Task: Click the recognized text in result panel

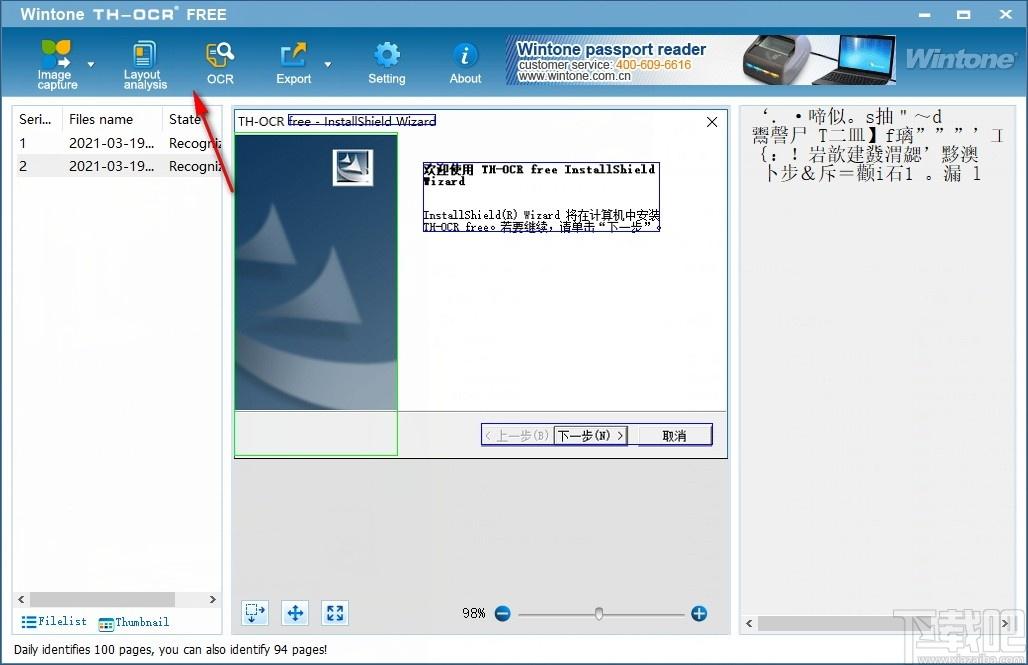Action: click(x=877, y=146)
